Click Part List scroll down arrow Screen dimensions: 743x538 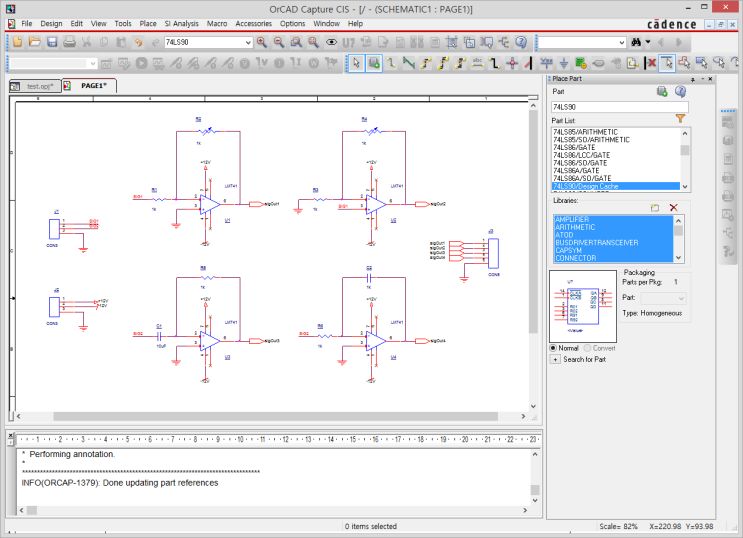(x=685, y=187)
